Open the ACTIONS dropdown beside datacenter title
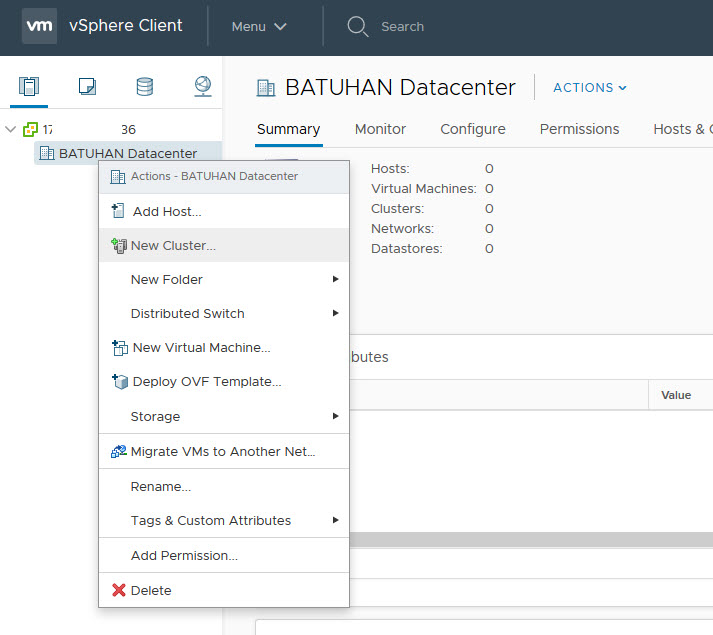The height and width of the screenshot is (635, 713). 590,88
